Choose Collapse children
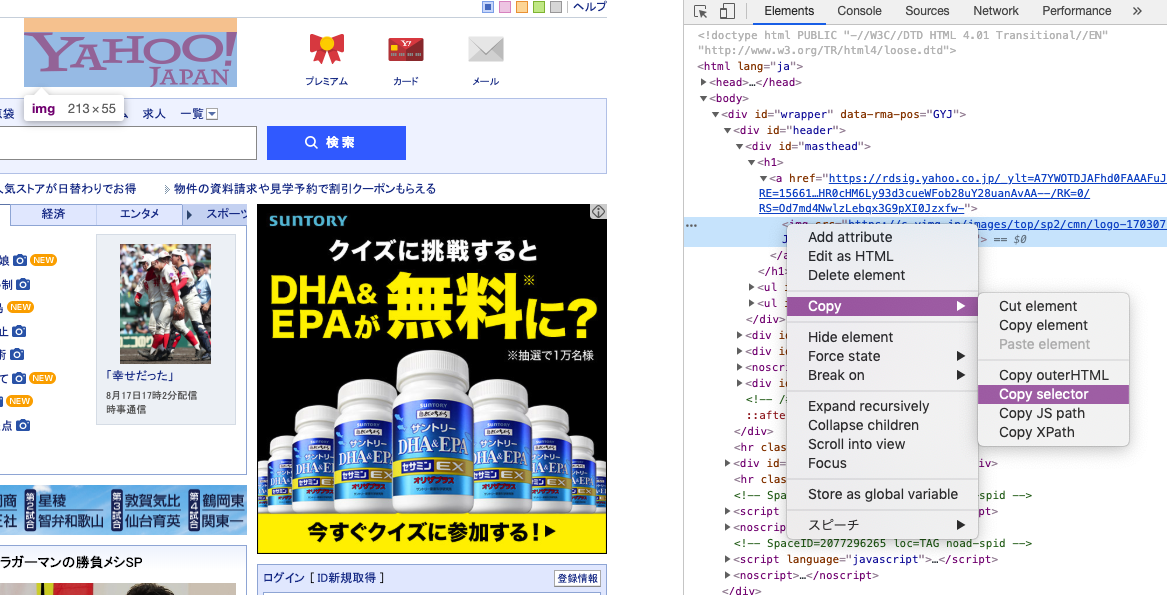Image resolution: width=1167 pixels, height=595 pixels. [x=882, y=425]
